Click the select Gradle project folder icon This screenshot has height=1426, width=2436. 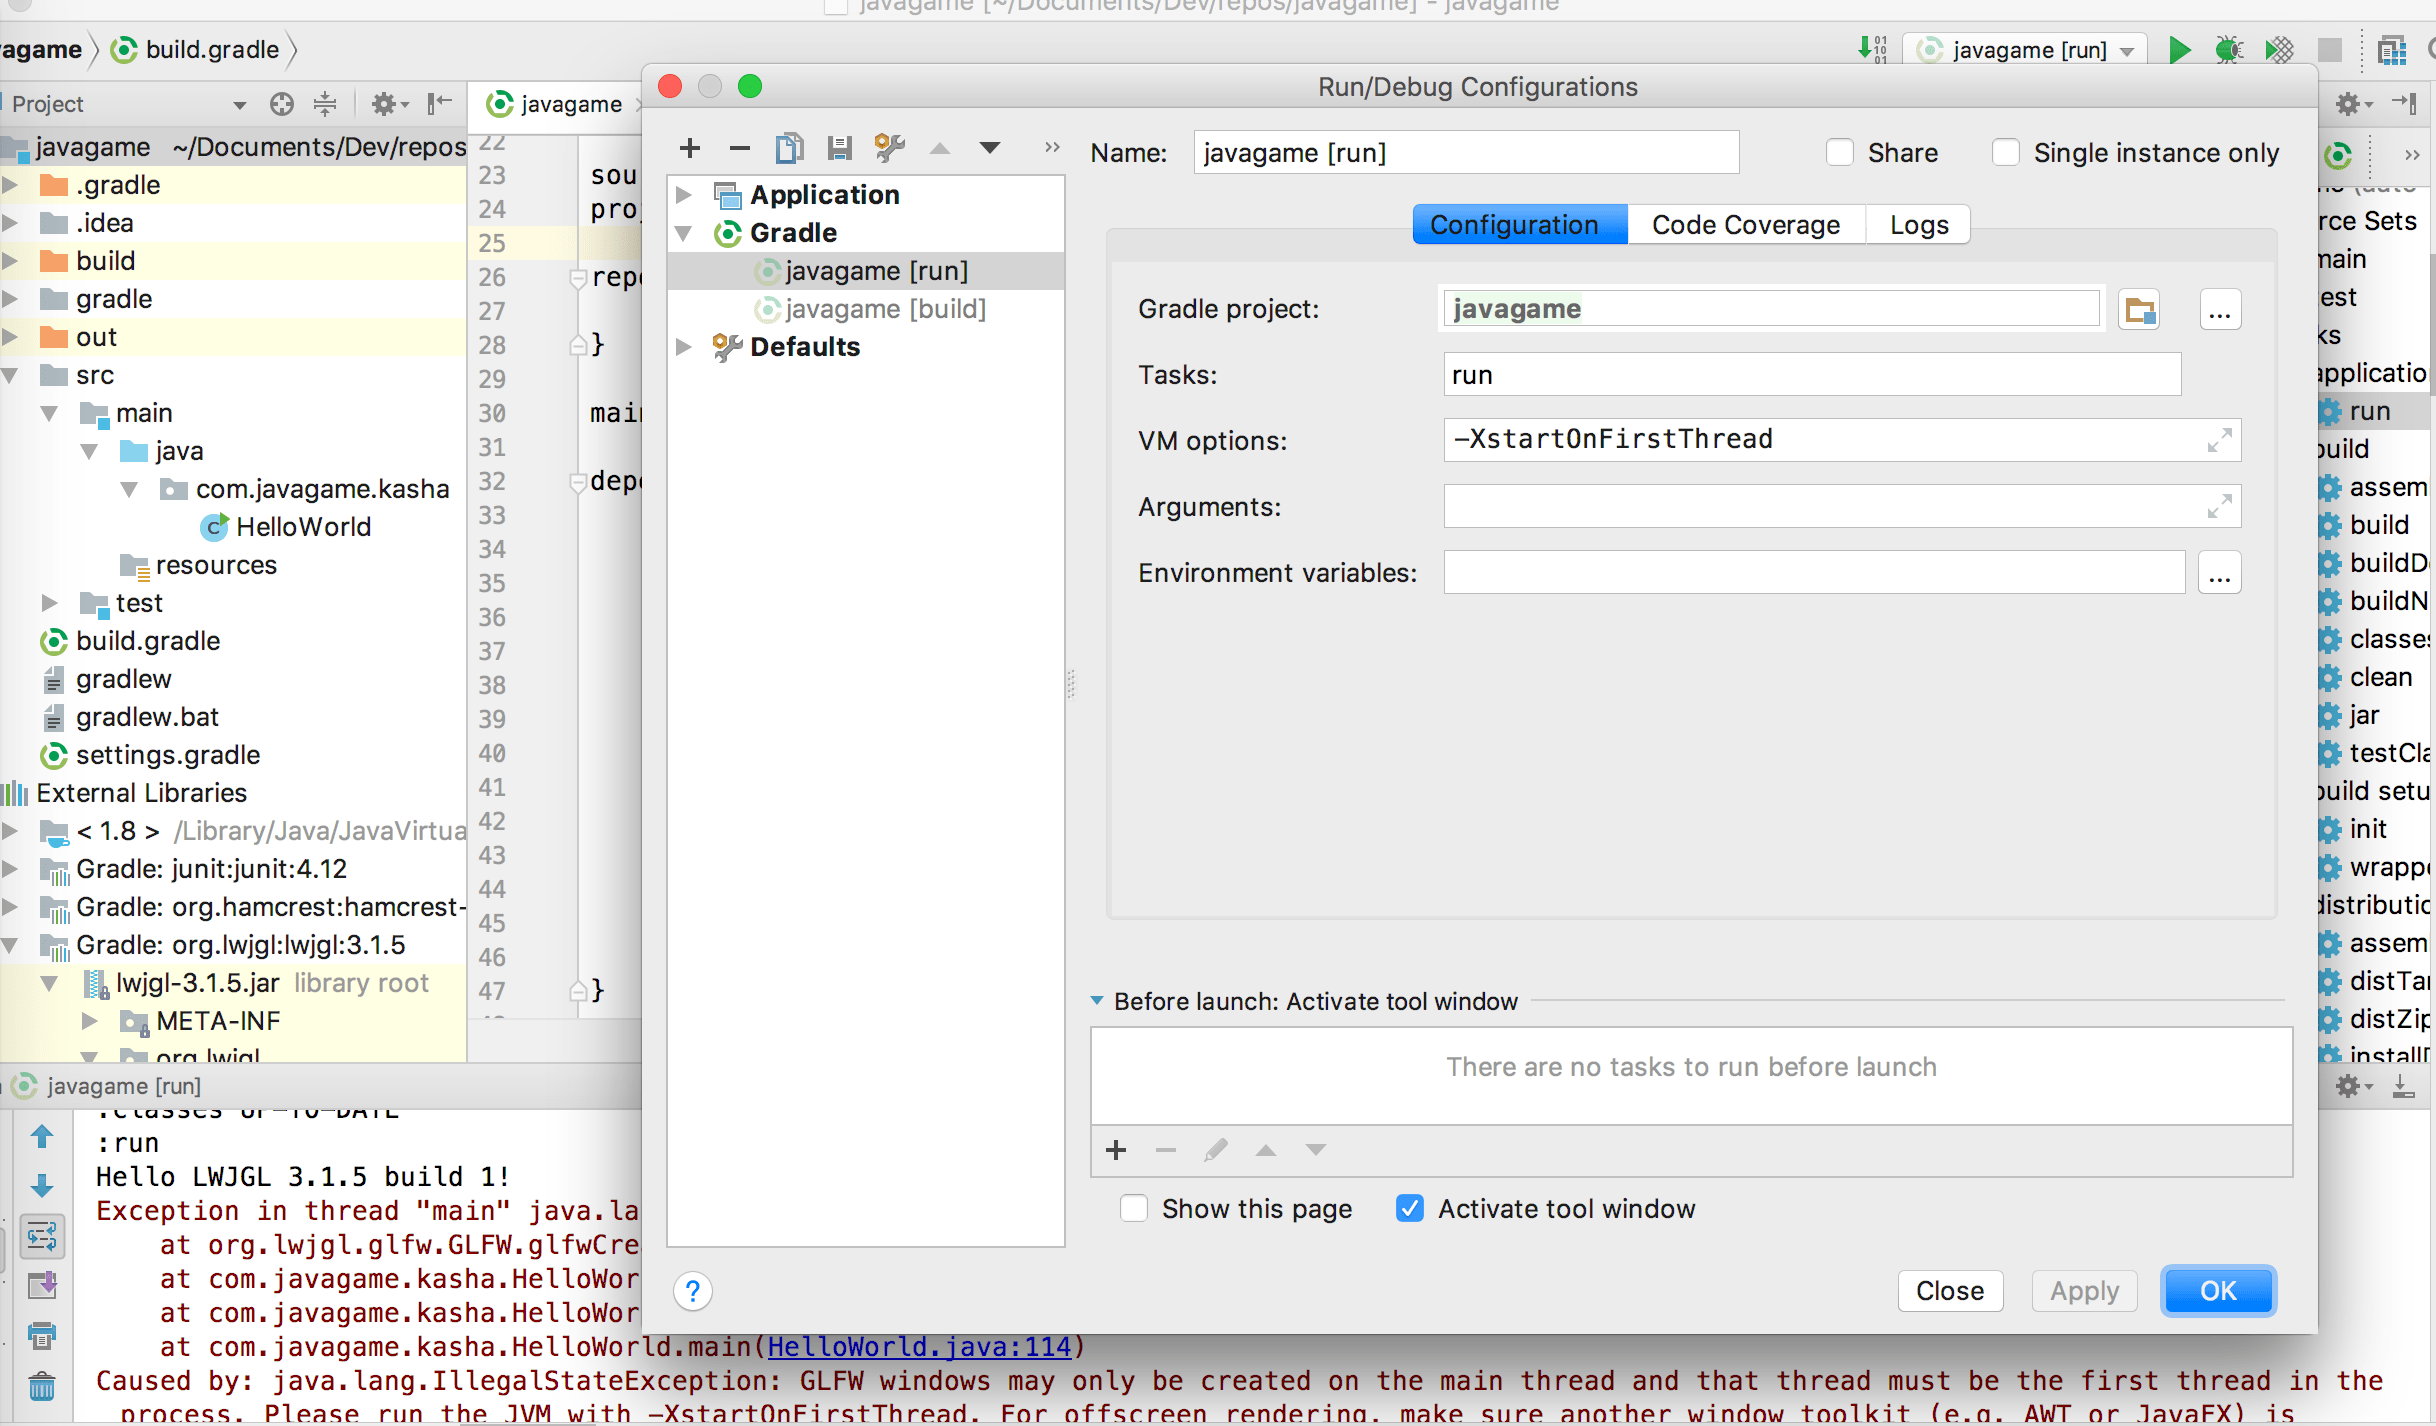click(x=2140, y=310)
